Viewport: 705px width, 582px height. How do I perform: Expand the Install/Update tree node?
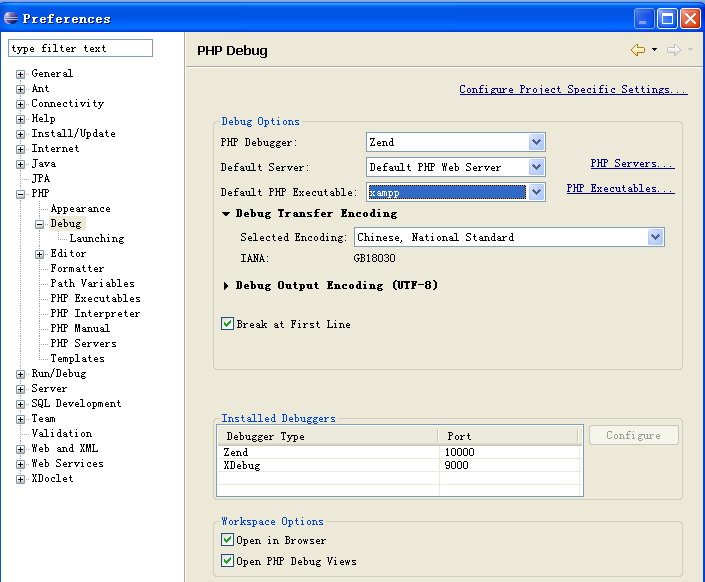(20, 134)
